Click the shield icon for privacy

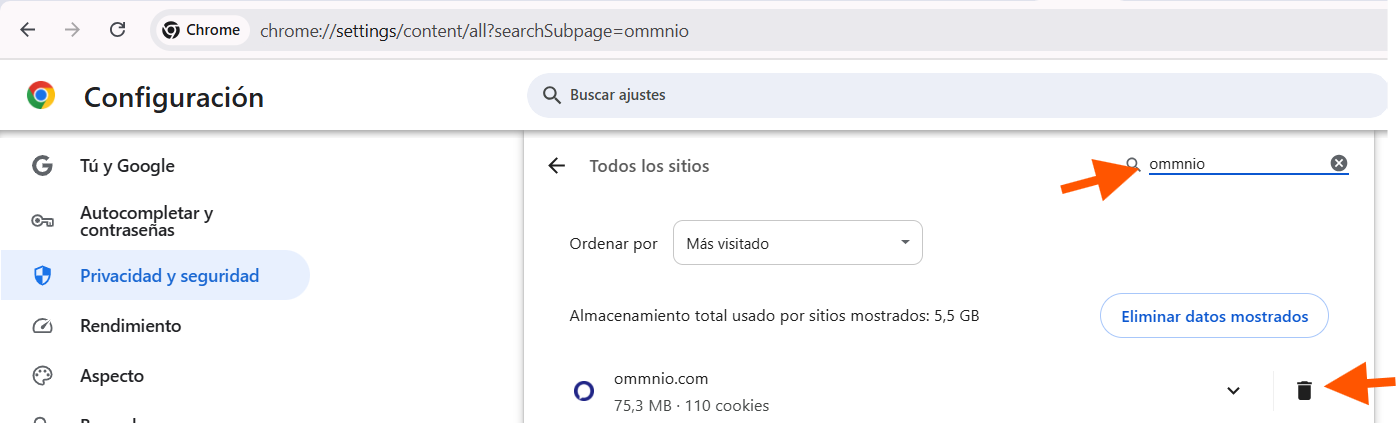pyautogui.click(x=42, y=276)
